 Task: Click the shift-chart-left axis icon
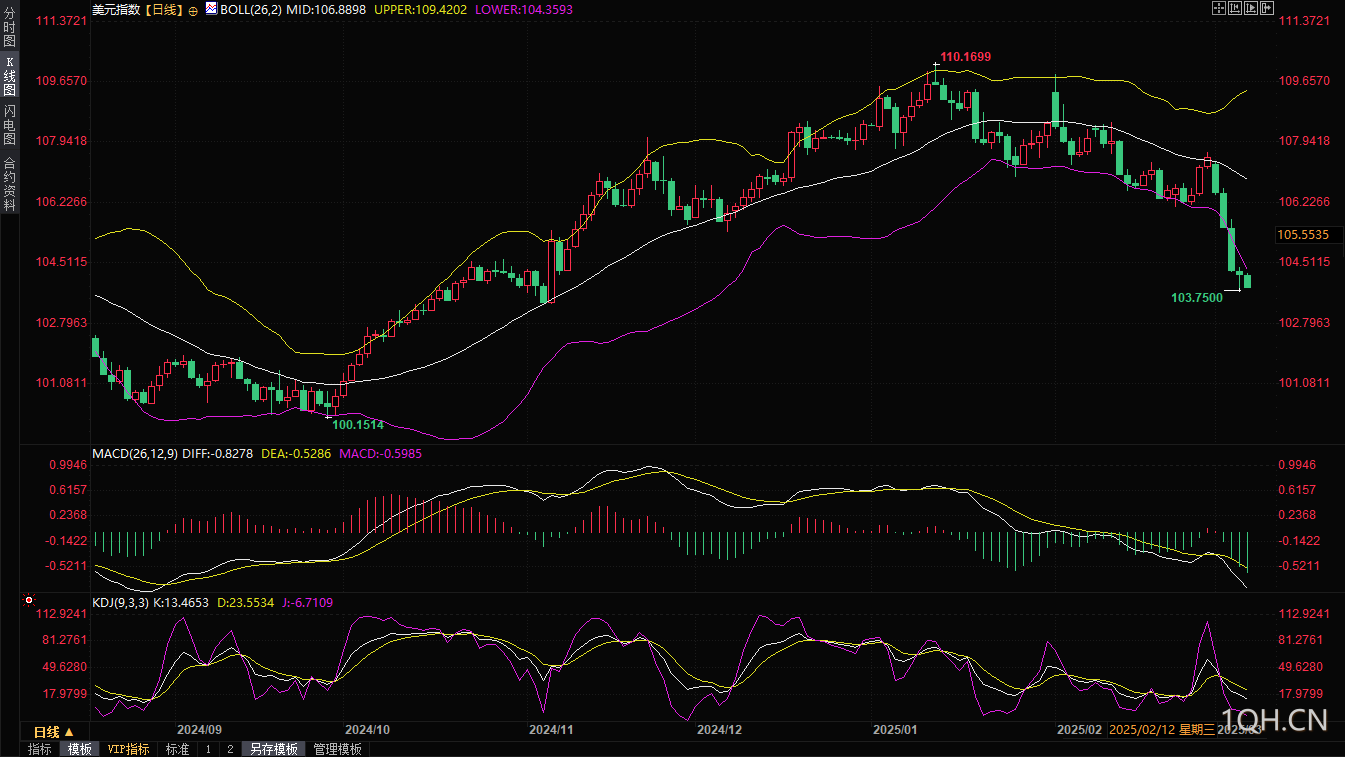[x=1235, y=8]
